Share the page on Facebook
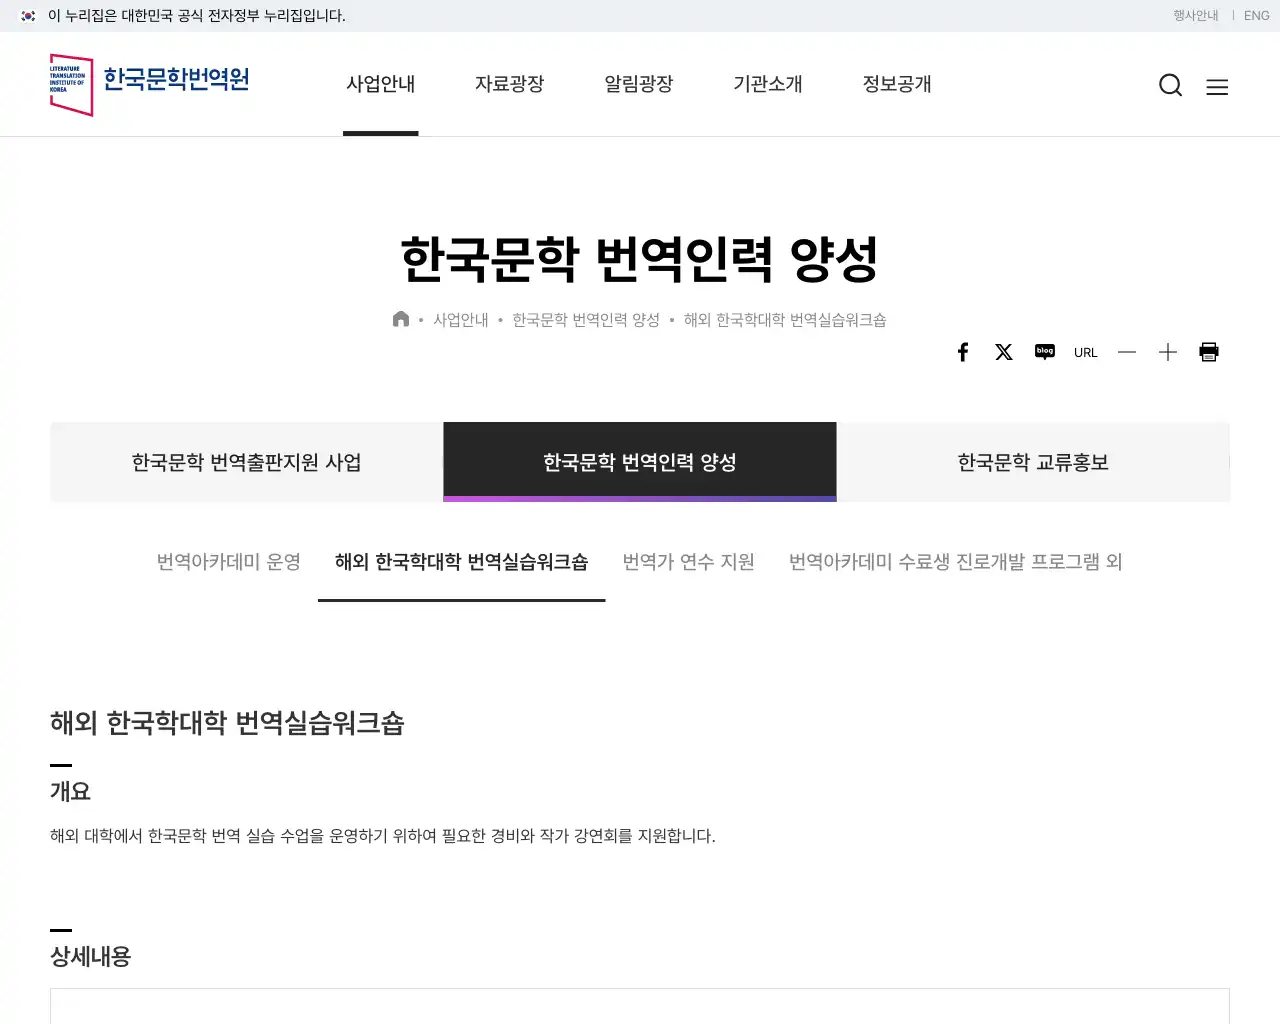 pyautogui.click(x=963, y=352)
